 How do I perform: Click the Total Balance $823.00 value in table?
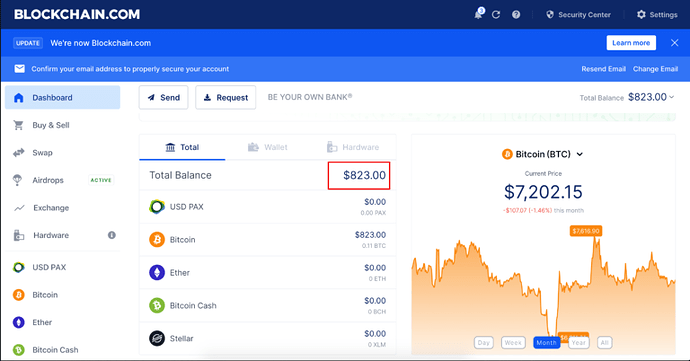[364, 175]
